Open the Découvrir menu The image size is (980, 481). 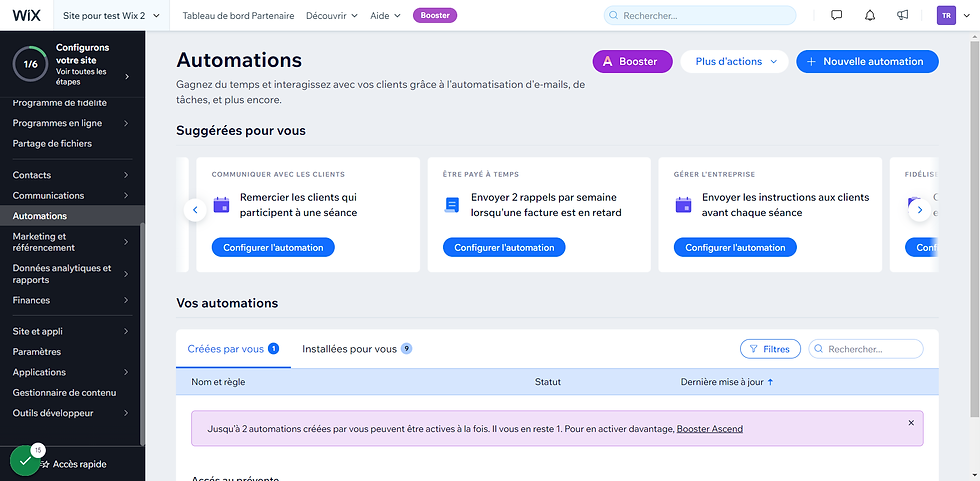332,16
